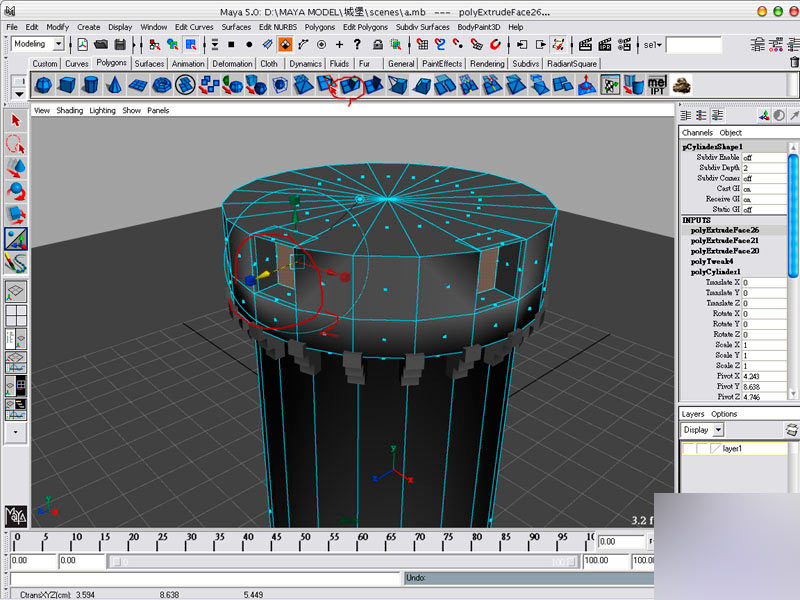Viewport: 800px width, 600px height.
Task: Toggle Make Live magnet button
Action: click(x=495, y=45)
